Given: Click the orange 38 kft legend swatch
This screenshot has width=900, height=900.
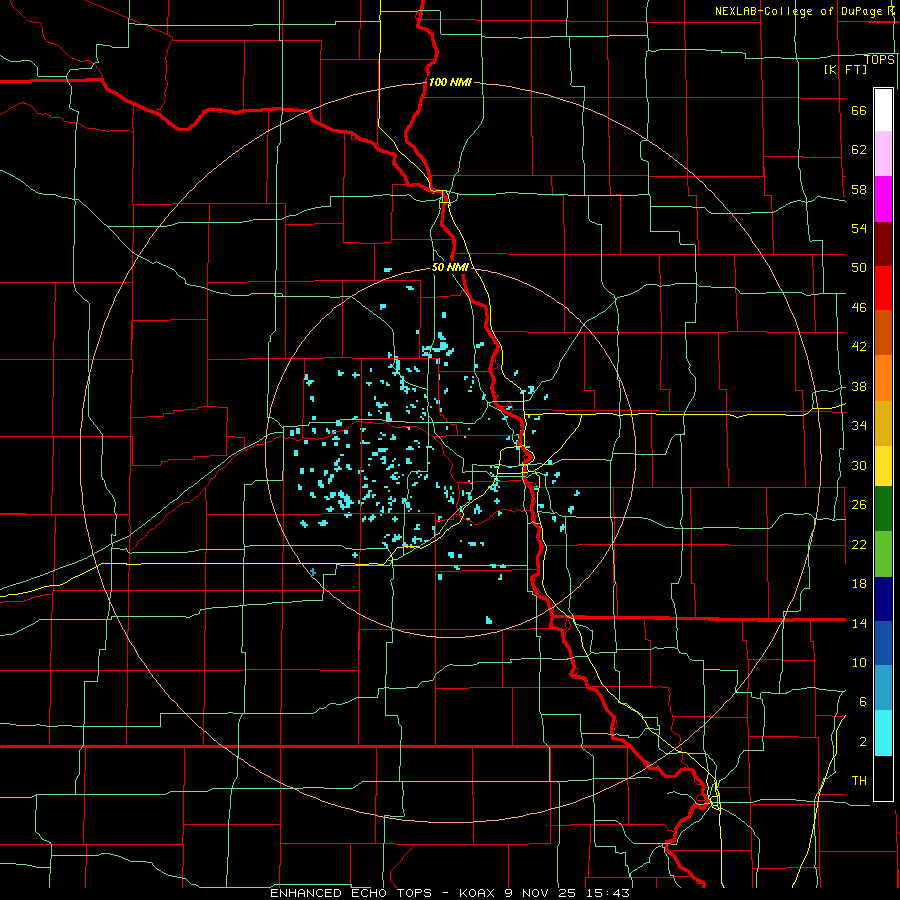Looking at the screenshot, I should 883,378.
